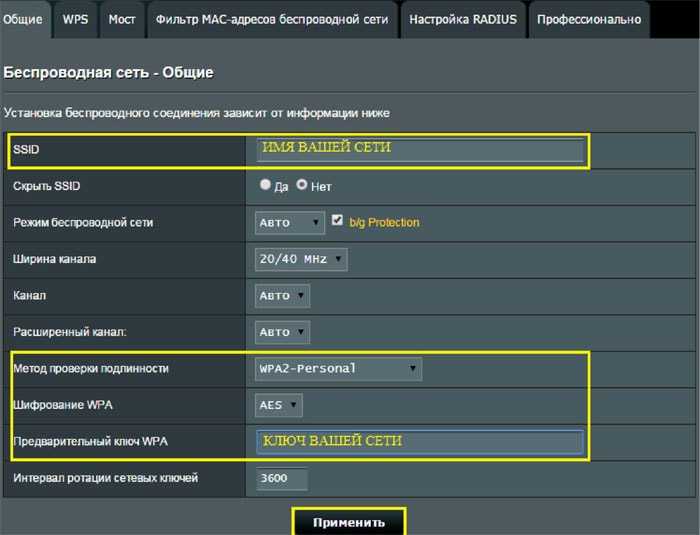The image size is (700, 535).
Task: Select Нет for Скрыть SSID
Action: pos(302,184)
